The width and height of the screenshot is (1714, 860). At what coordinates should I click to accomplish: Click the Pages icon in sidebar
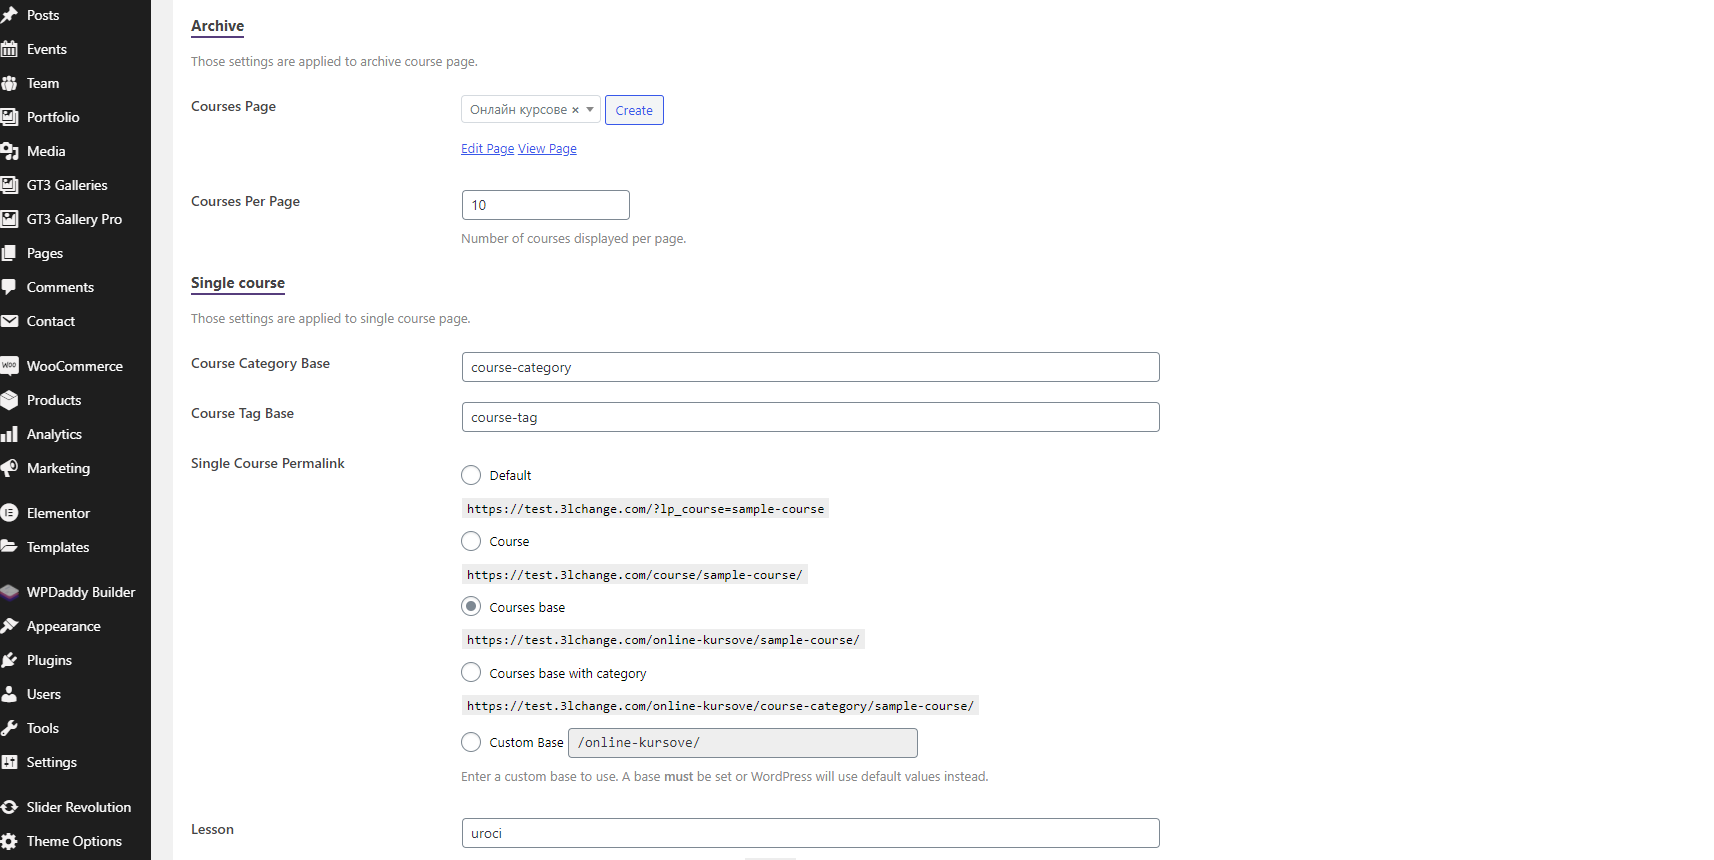pyautogui.click(x=9, y=253)
